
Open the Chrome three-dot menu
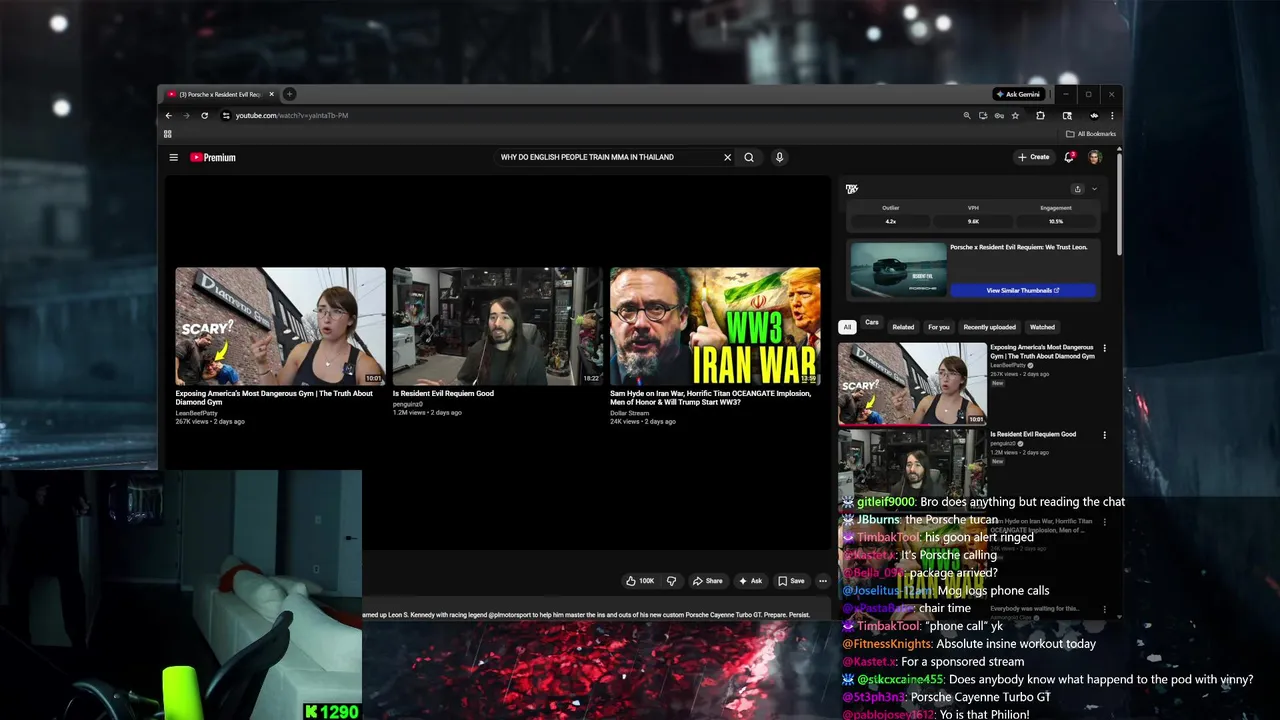1112,115
